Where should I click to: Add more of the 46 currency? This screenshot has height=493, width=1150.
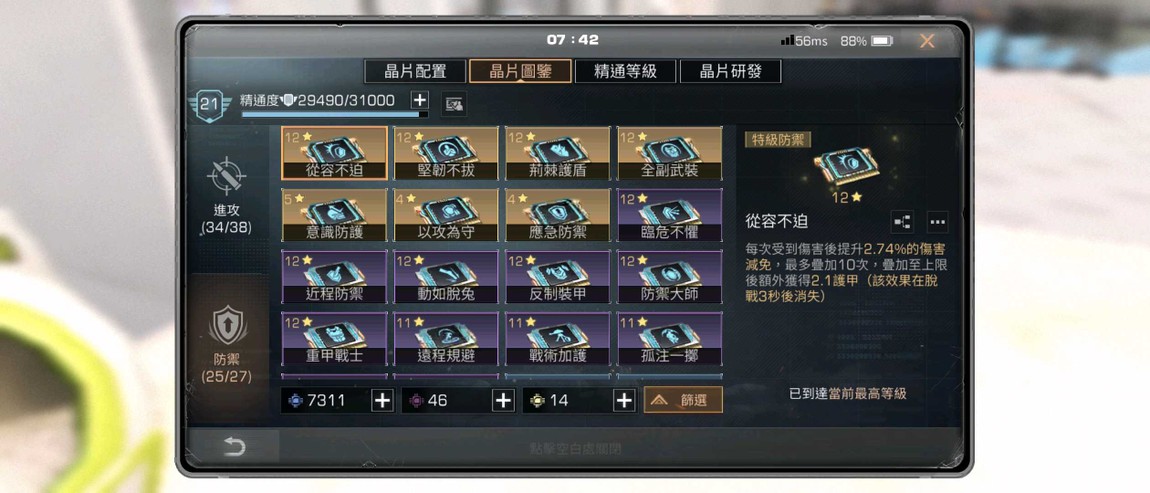tap(502, 401)
